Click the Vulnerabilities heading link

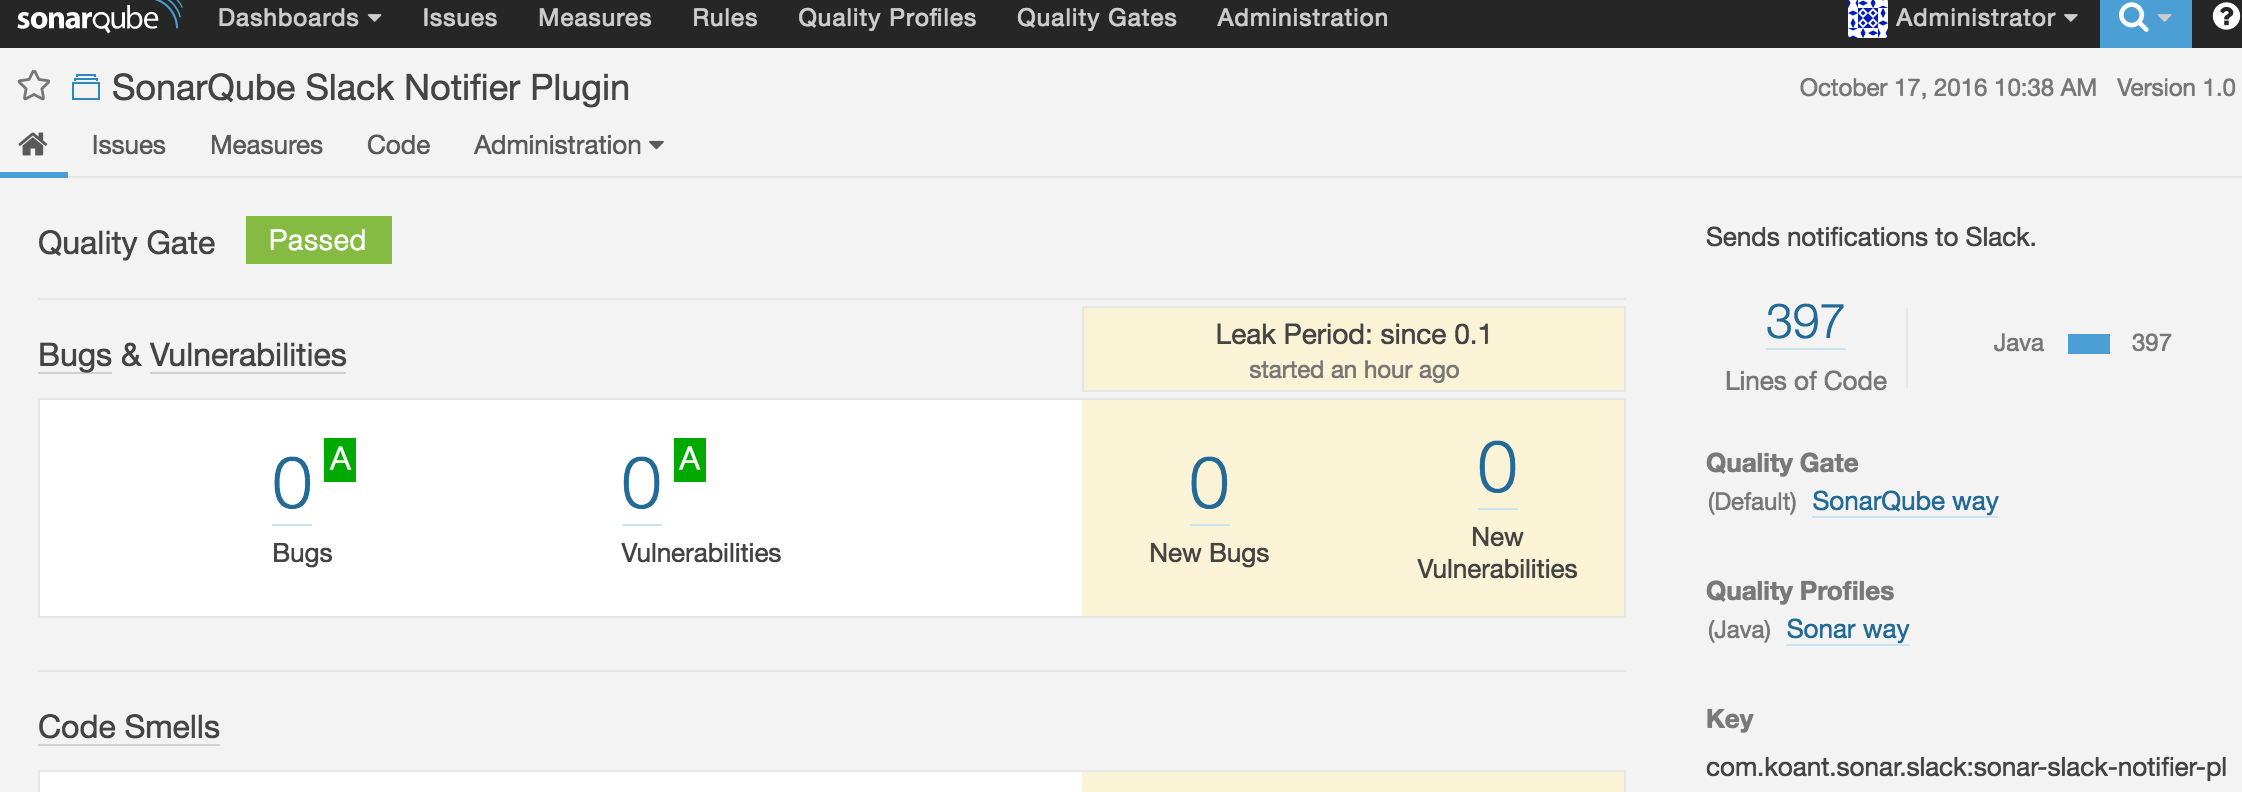point(248,355)
